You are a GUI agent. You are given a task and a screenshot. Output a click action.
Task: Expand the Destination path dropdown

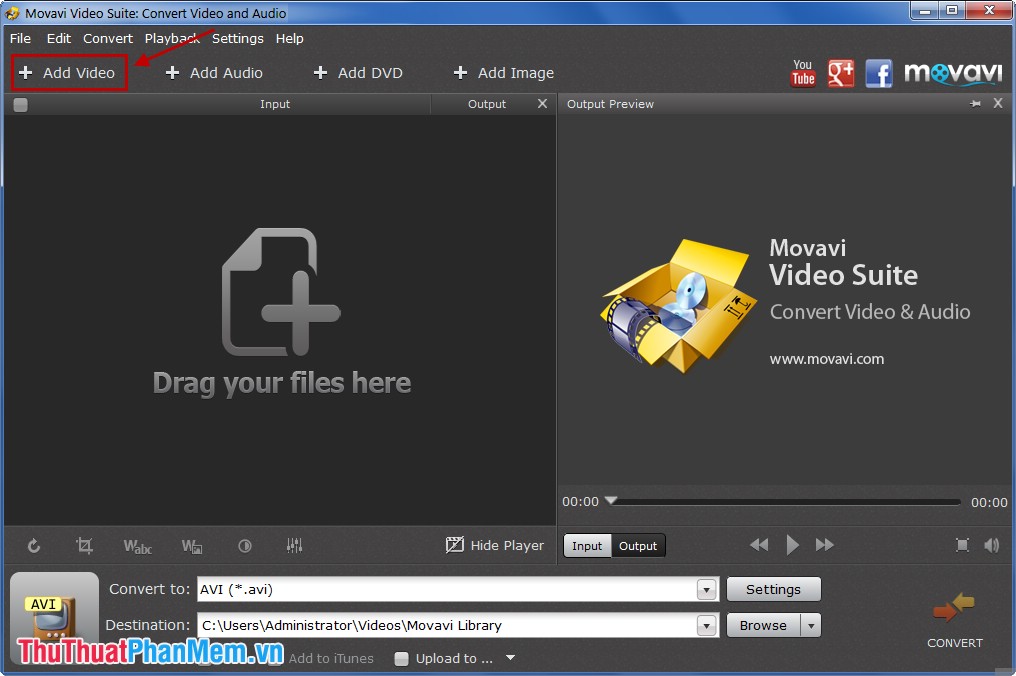[707, 625]
